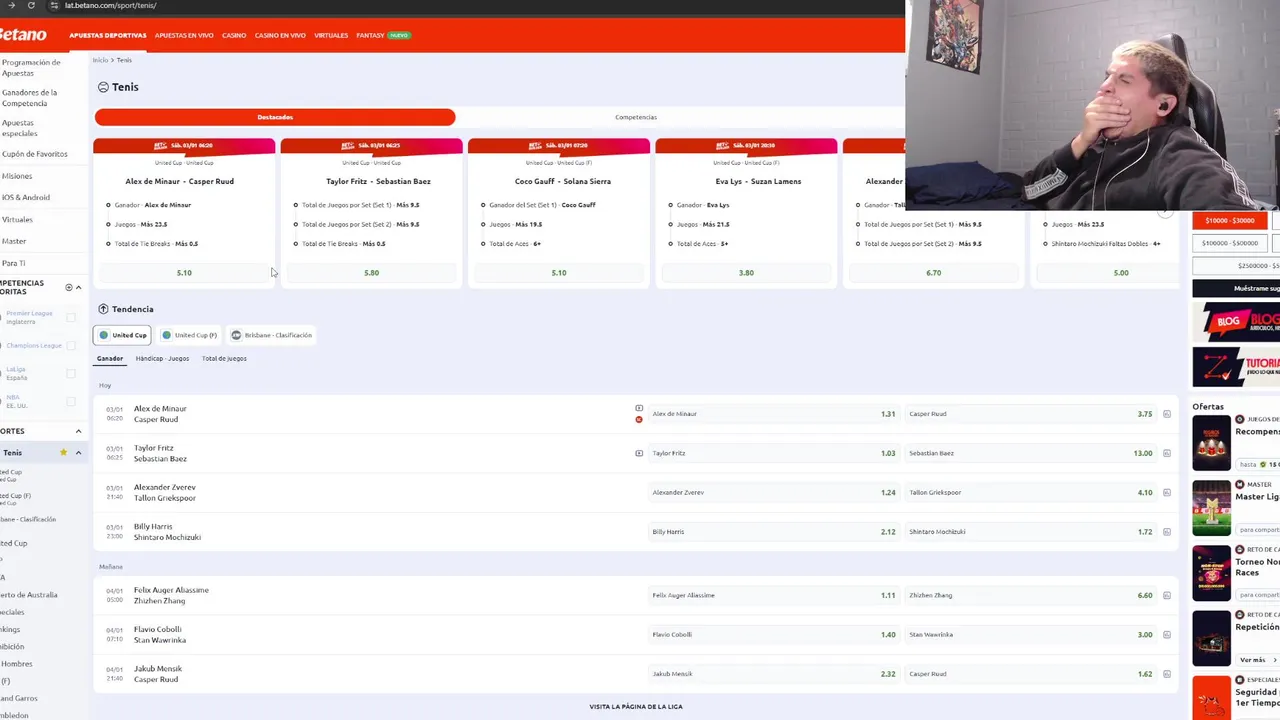The height and width of the screenshot is (720, 1280).
Task: Open live stream icon for Alex de Minaur match
Action: coord(639,408)
